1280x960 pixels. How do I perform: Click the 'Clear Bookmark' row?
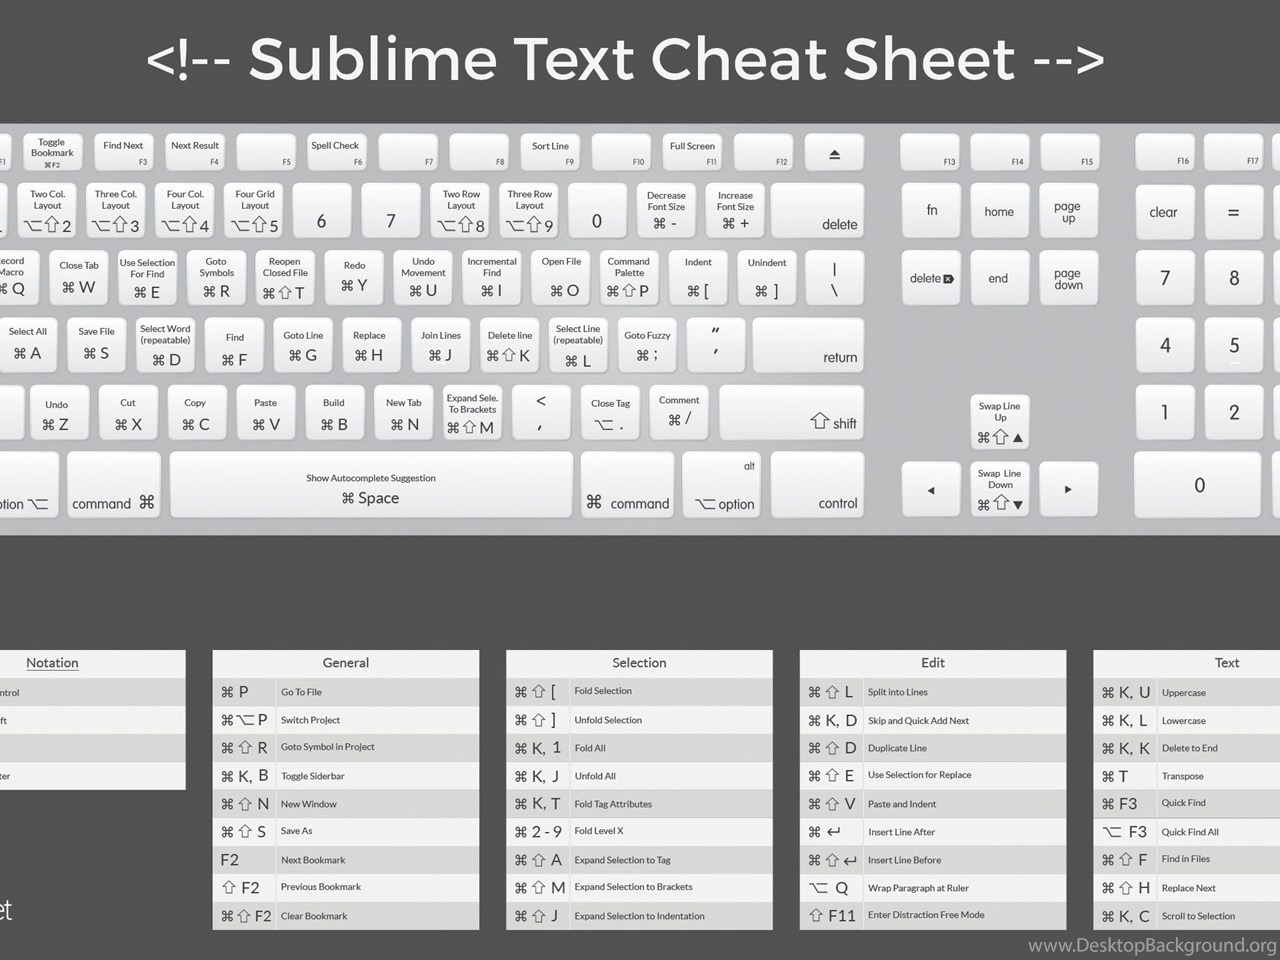pos(346,916)
